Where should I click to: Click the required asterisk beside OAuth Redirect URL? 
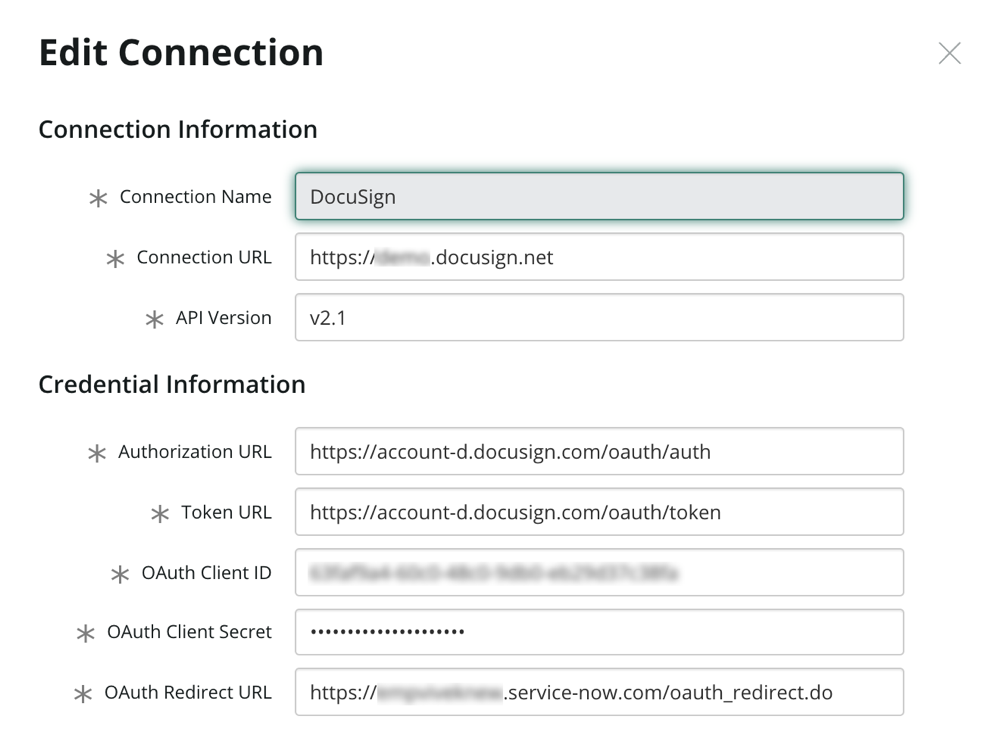click(x=83, y=694)
